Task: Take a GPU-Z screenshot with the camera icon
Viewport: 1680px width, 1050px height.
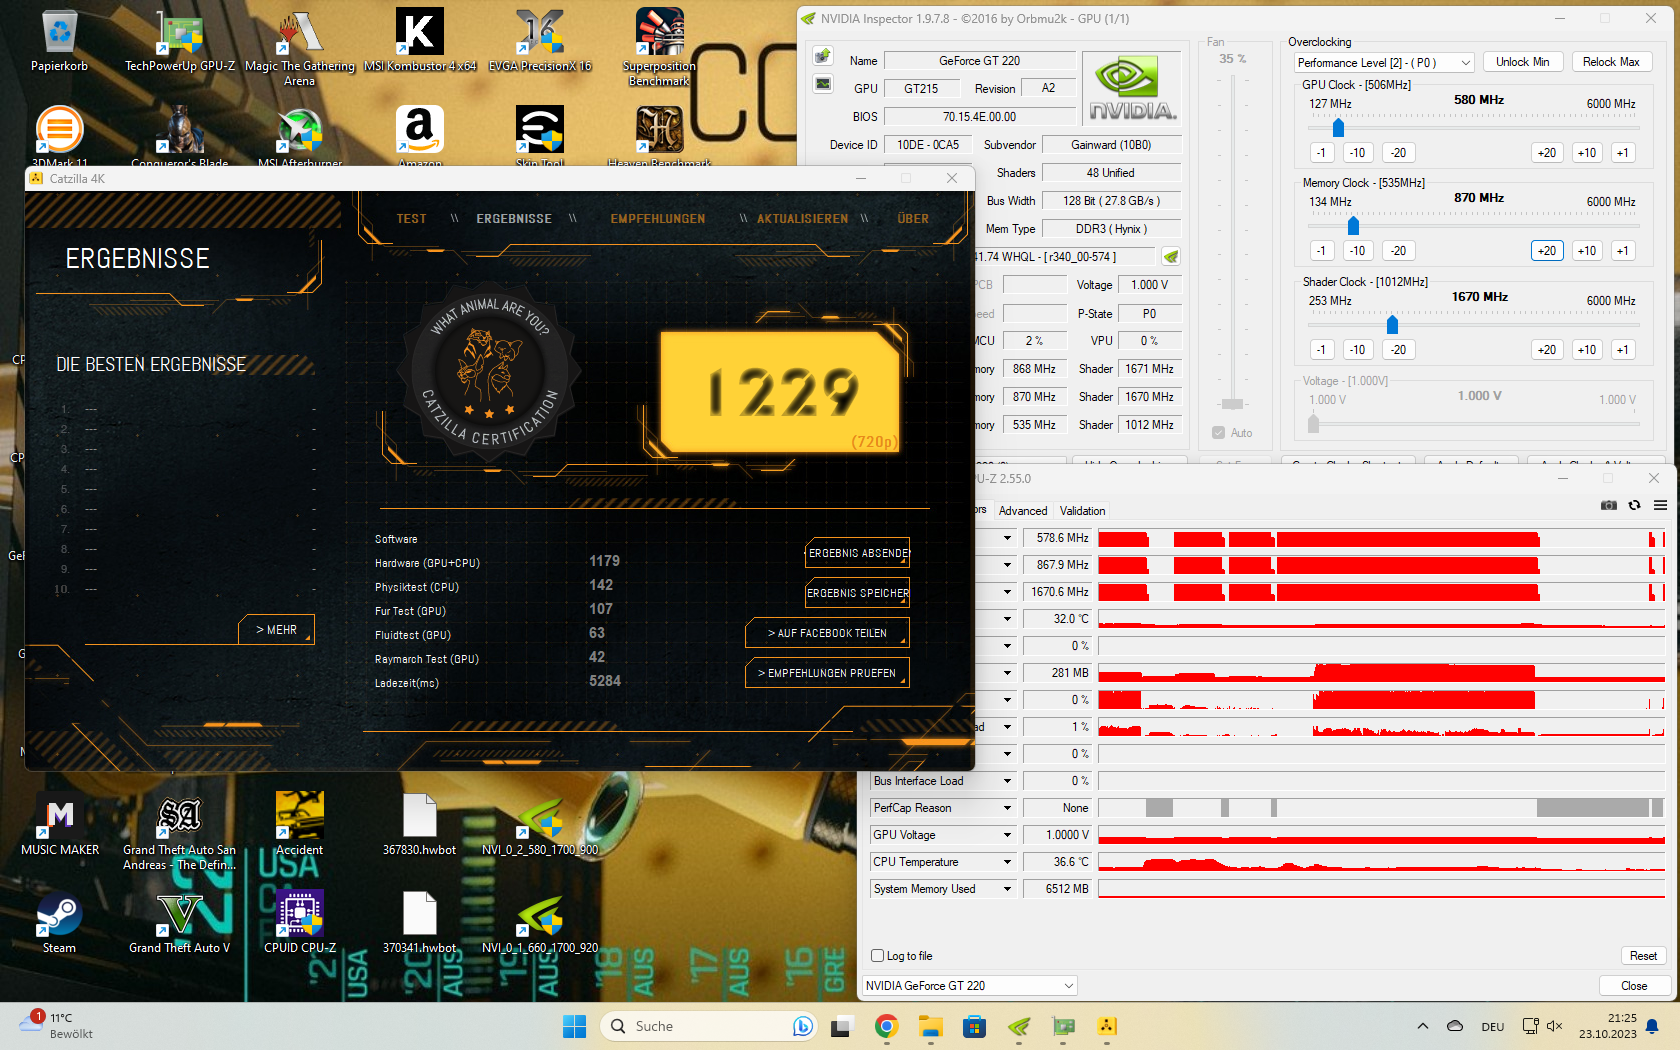Action: (1608, 505)
